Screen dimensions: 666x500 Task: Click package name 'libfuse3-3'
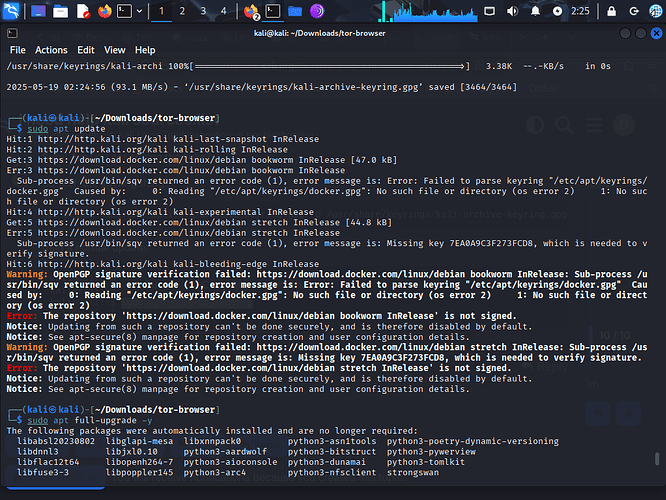(43, 472)
